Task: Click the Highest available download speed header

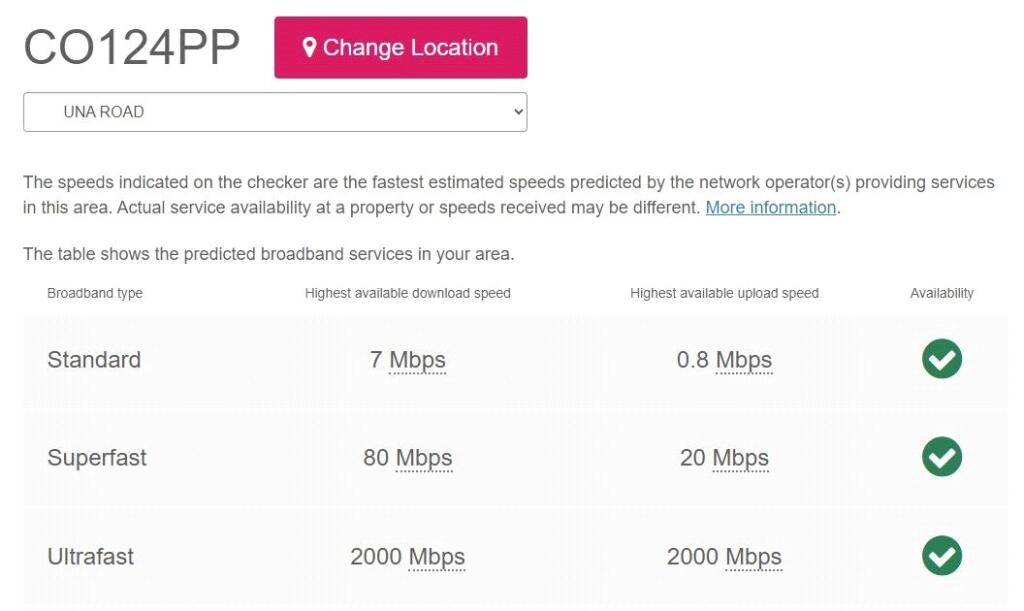Action: [x=408, y=293]
